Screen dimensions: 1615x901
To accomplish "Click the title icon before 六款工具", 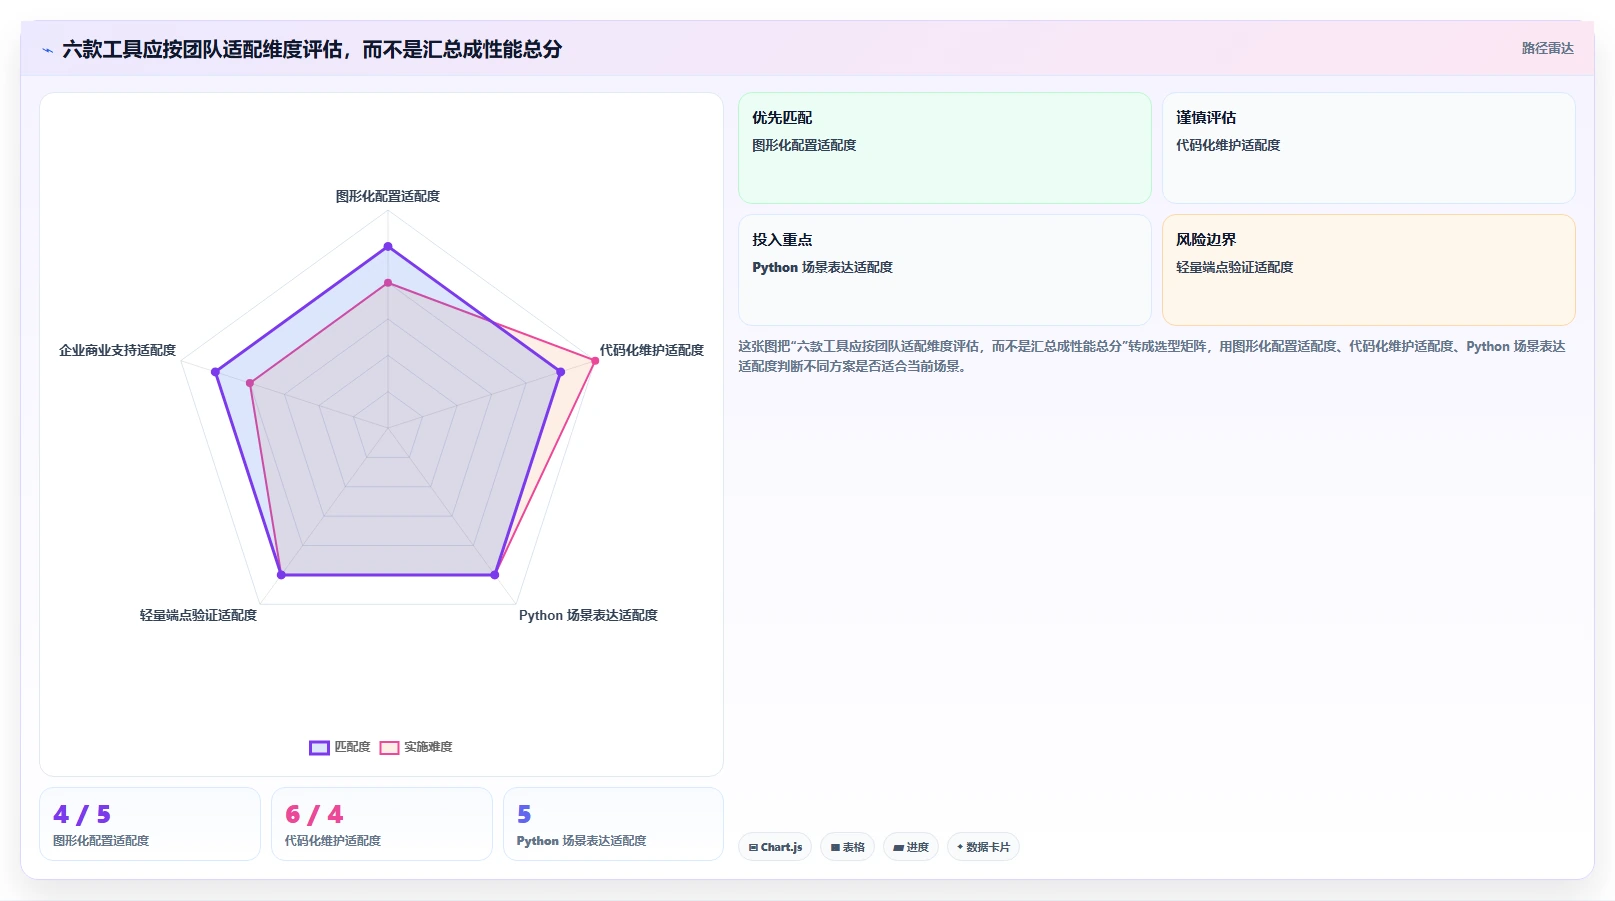I will pos(47,50).
